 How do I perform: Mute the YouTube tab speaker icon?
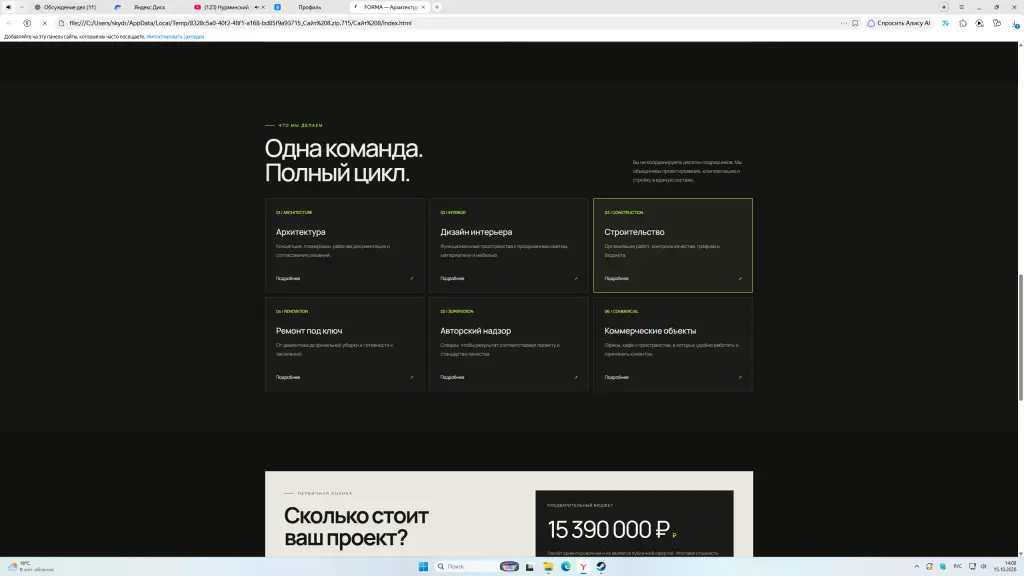[257, 7]
